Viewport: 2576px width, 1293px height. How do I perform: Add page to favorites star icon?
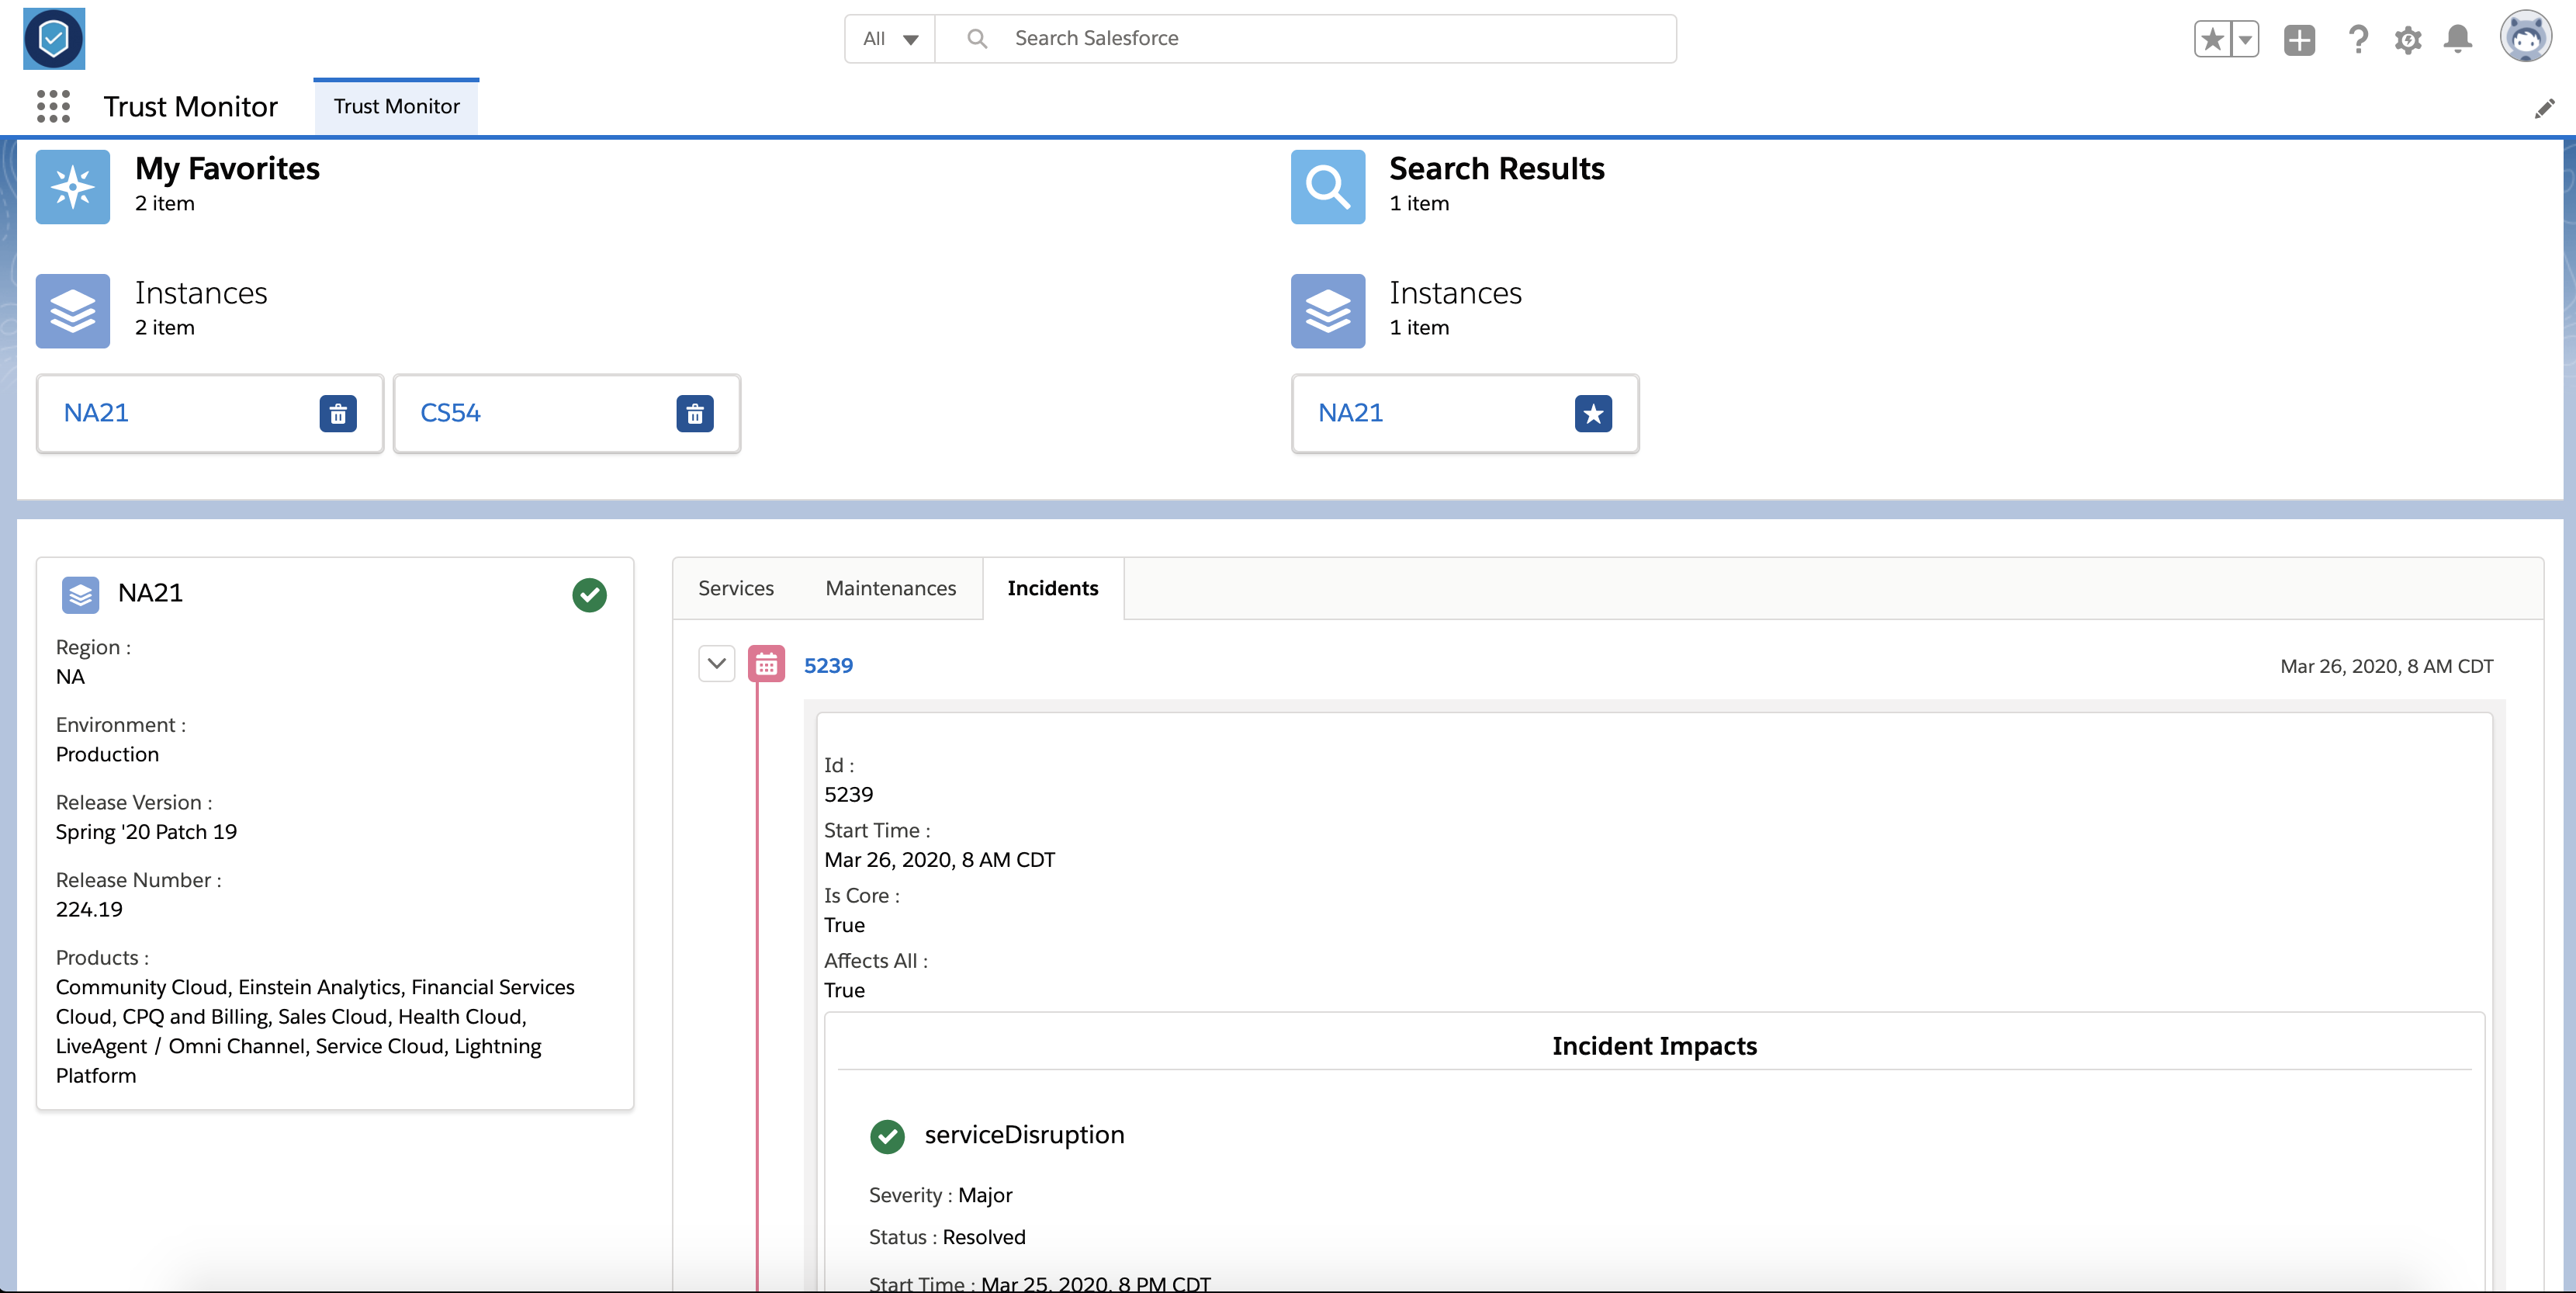click(x=2212, y=39)
